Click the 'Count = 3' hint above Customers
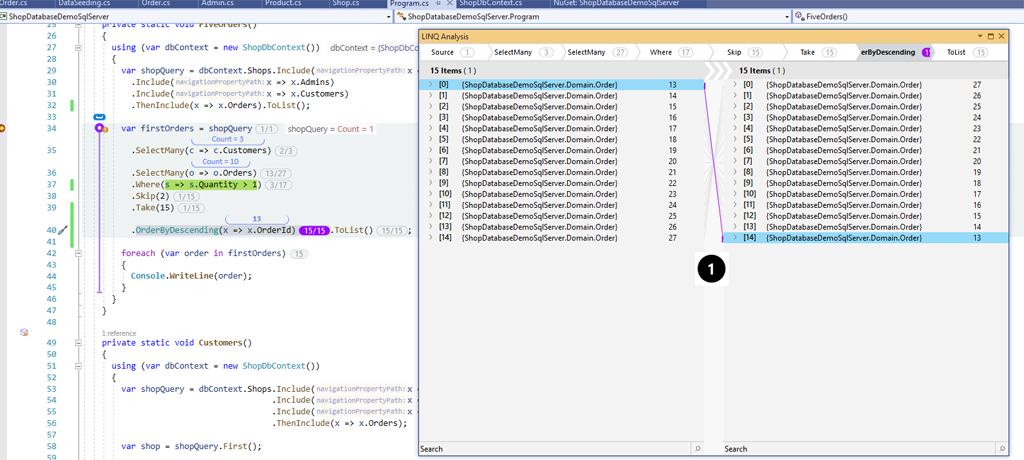The width and height of the screenshot is (1024, 460). point(228,140)
